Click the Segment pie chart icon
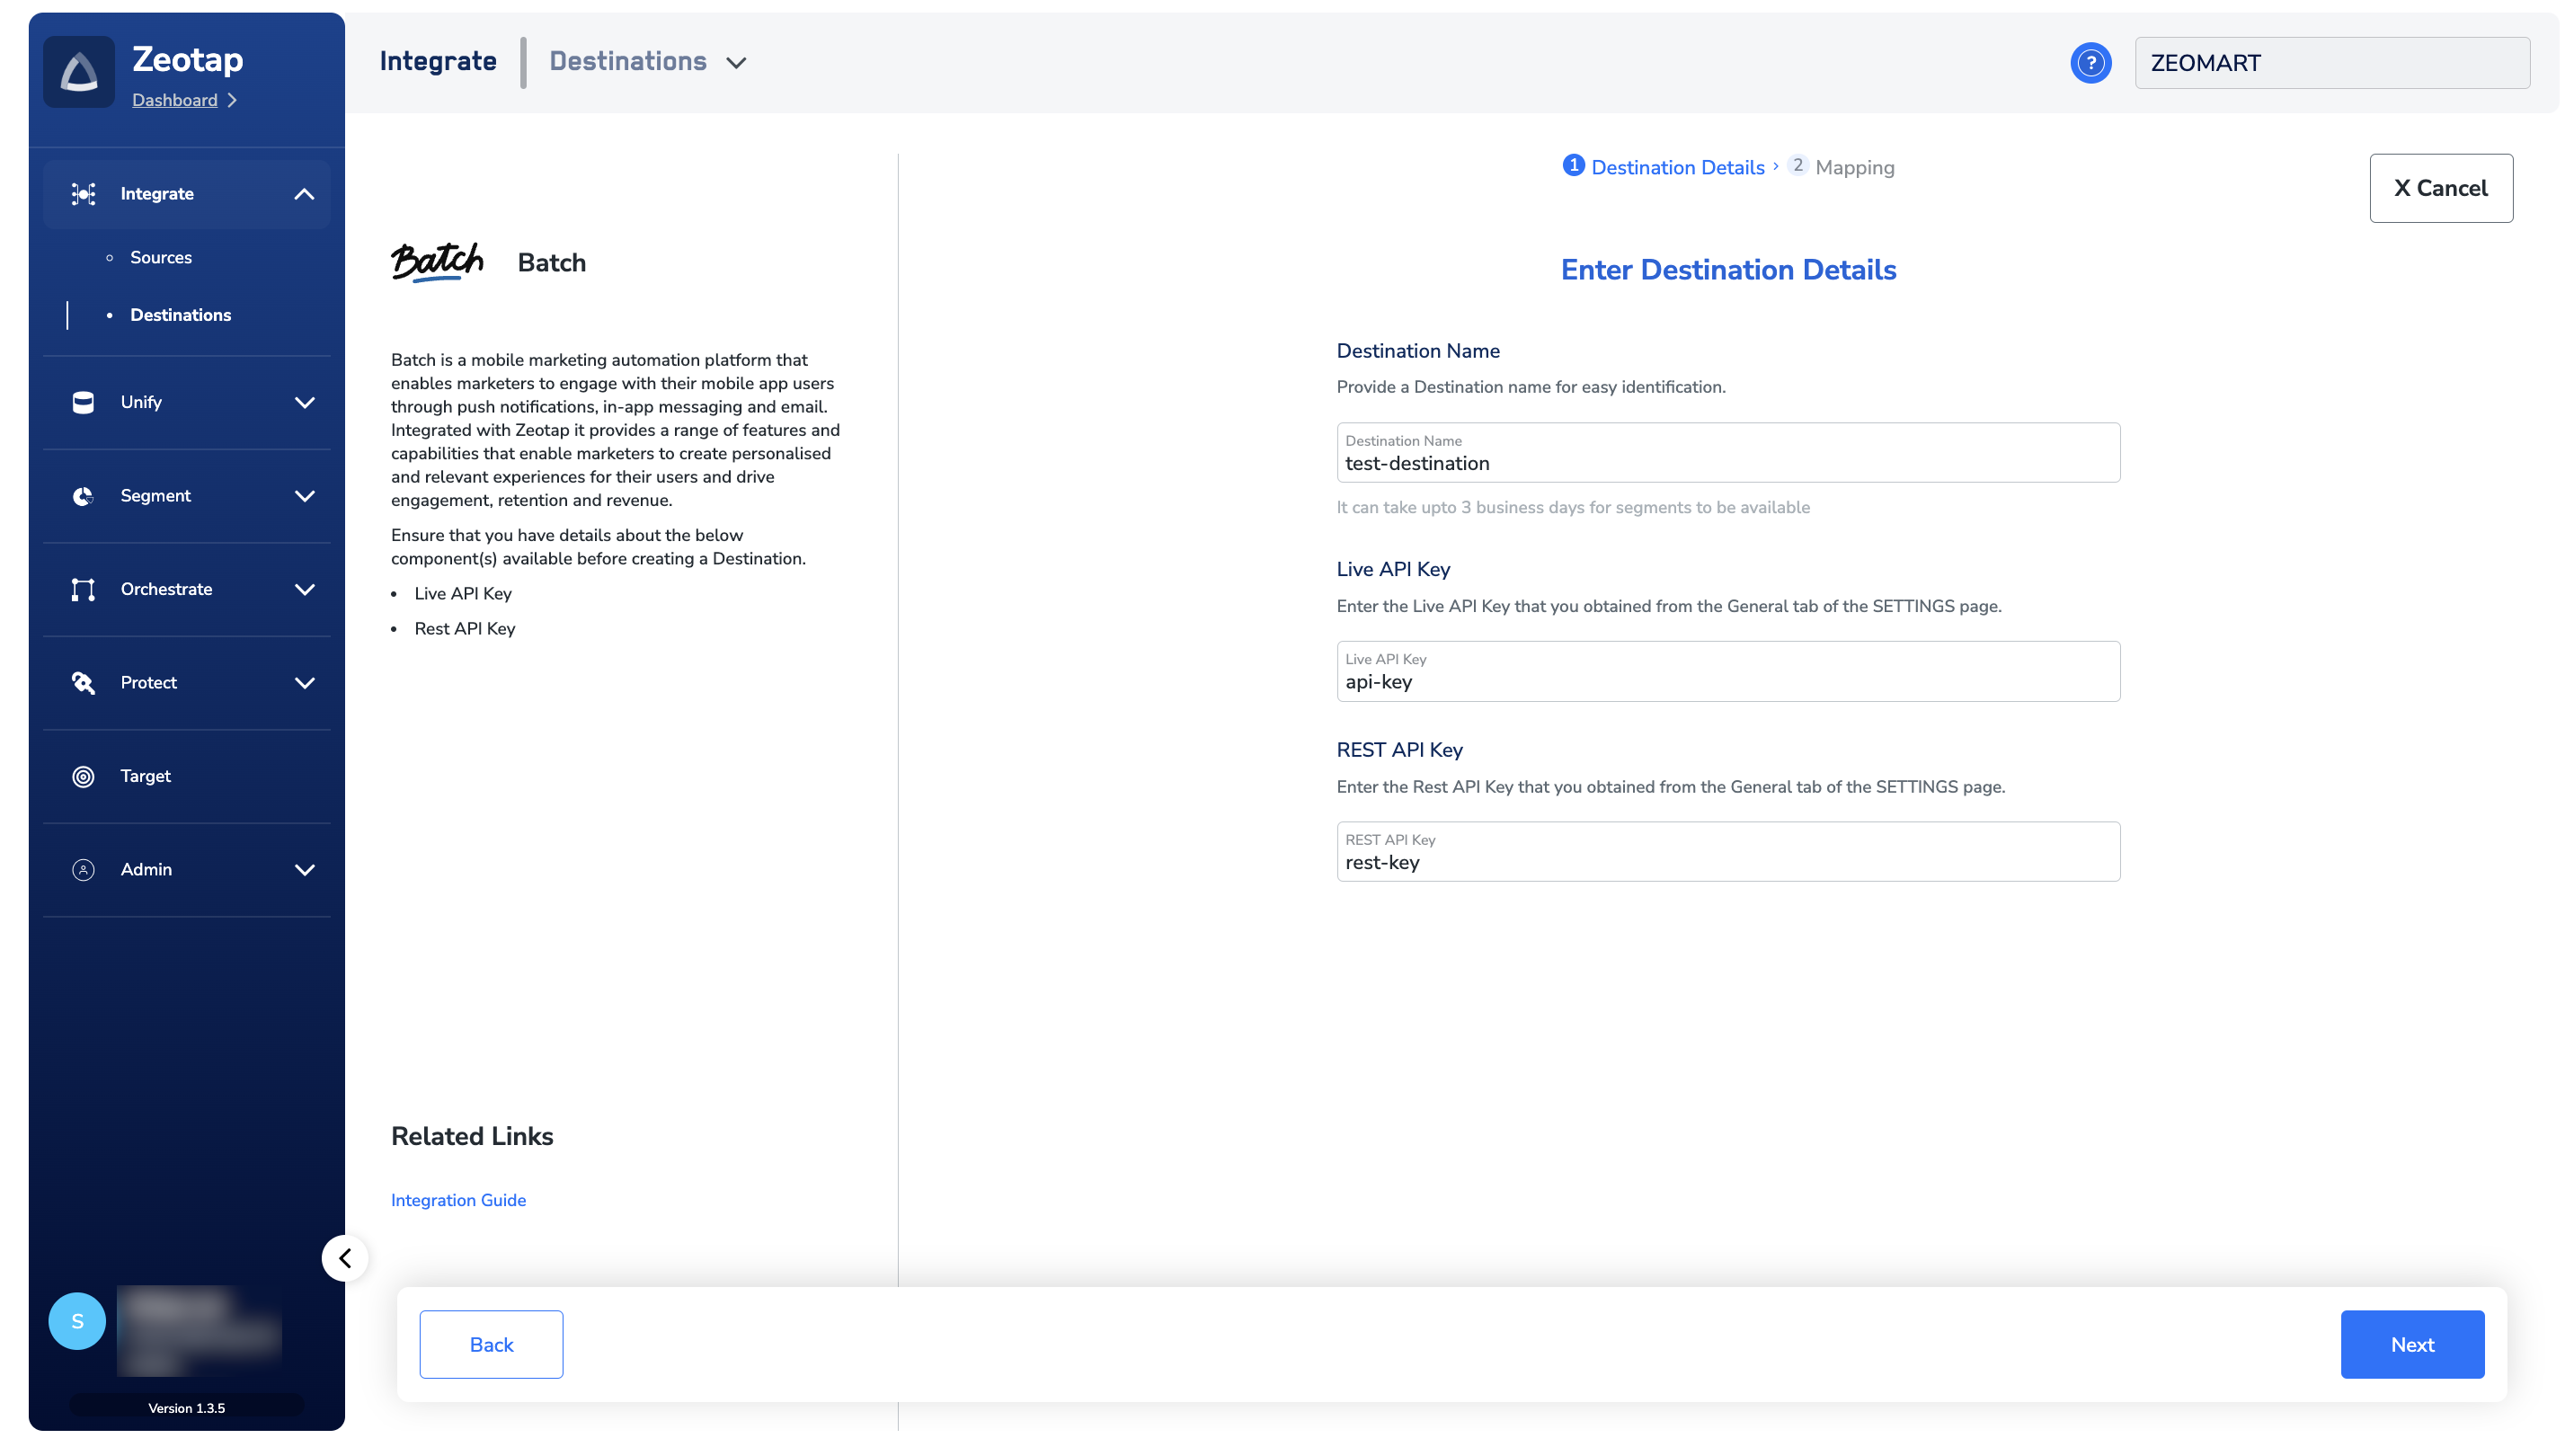 (83, 496)
